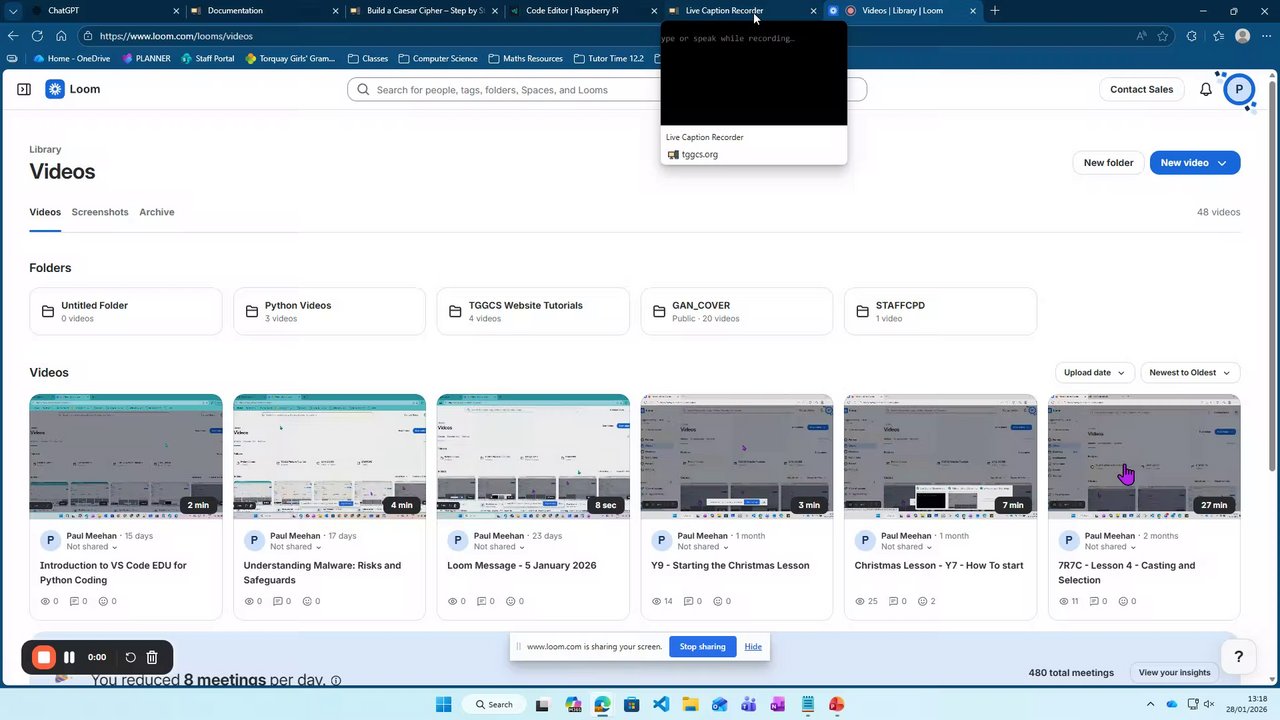1280x720 pixels.
Task: Go to browser home page
Action: click(x=61, y=36)
